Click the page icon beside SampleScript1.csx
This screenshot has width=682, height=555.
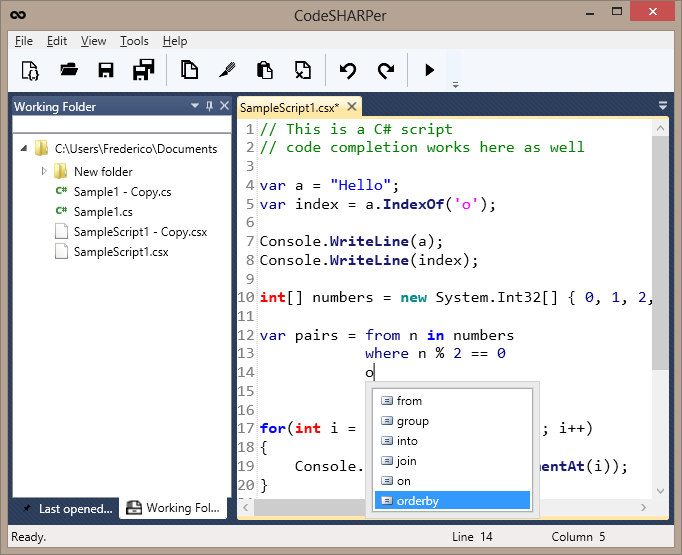tap(61, 251)
